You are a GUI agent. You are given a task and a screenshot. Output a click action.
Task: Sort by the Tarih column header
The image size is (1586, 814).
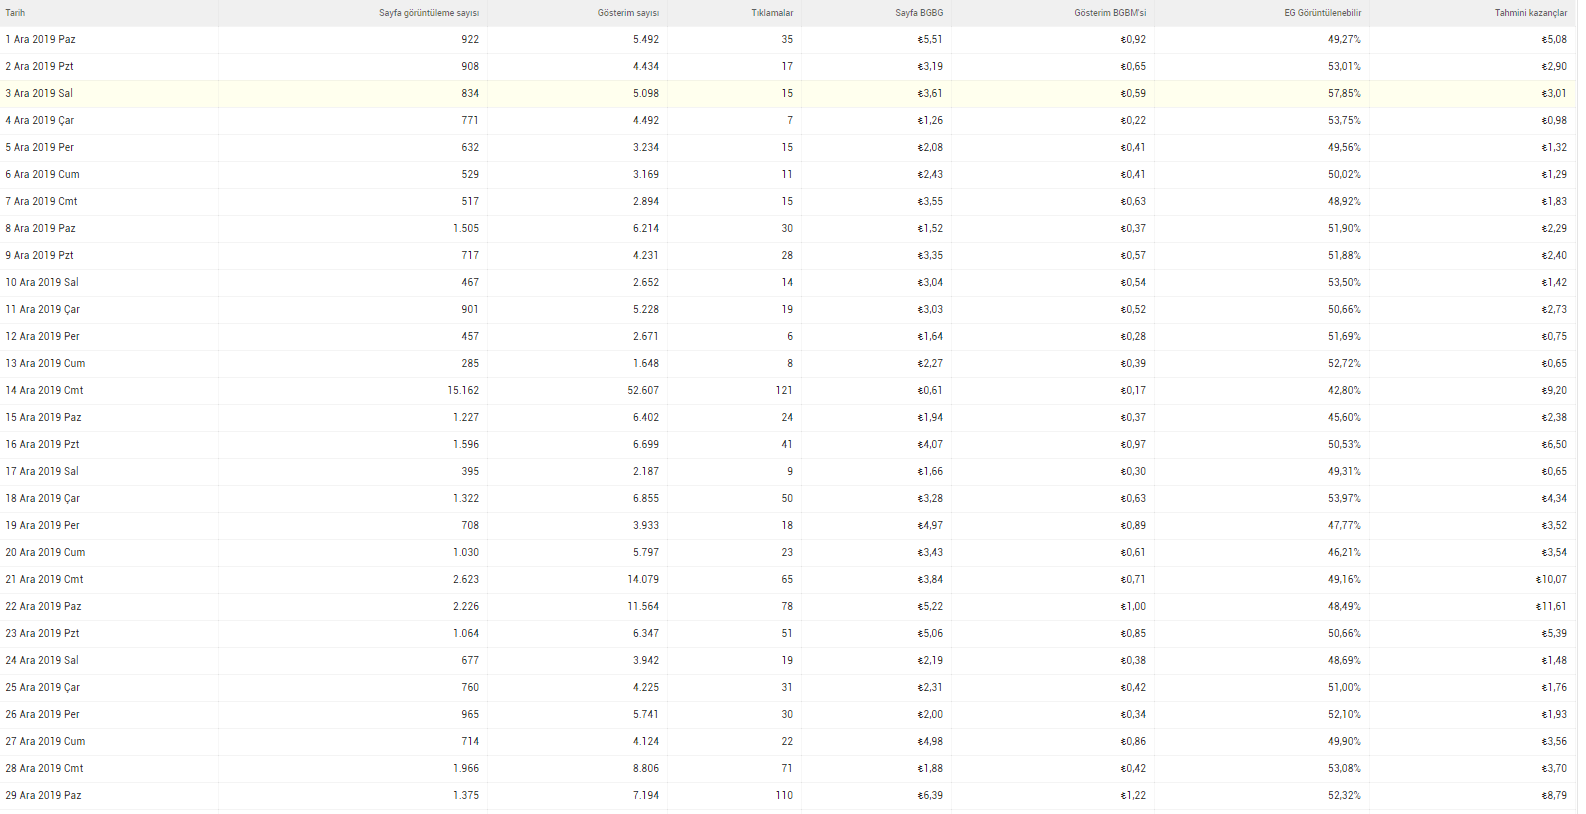pos(15,13)
